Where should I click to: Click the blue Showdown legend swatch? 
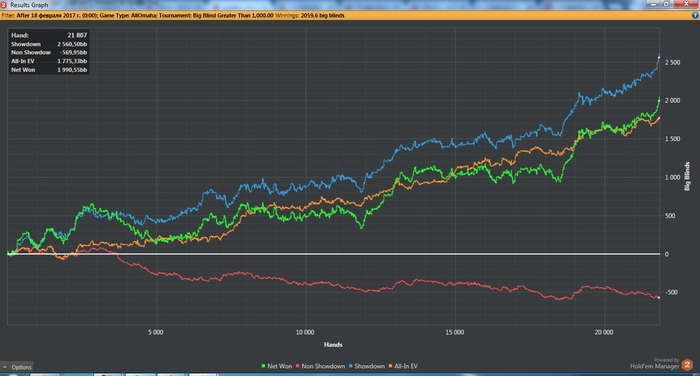tap(350, 366)
